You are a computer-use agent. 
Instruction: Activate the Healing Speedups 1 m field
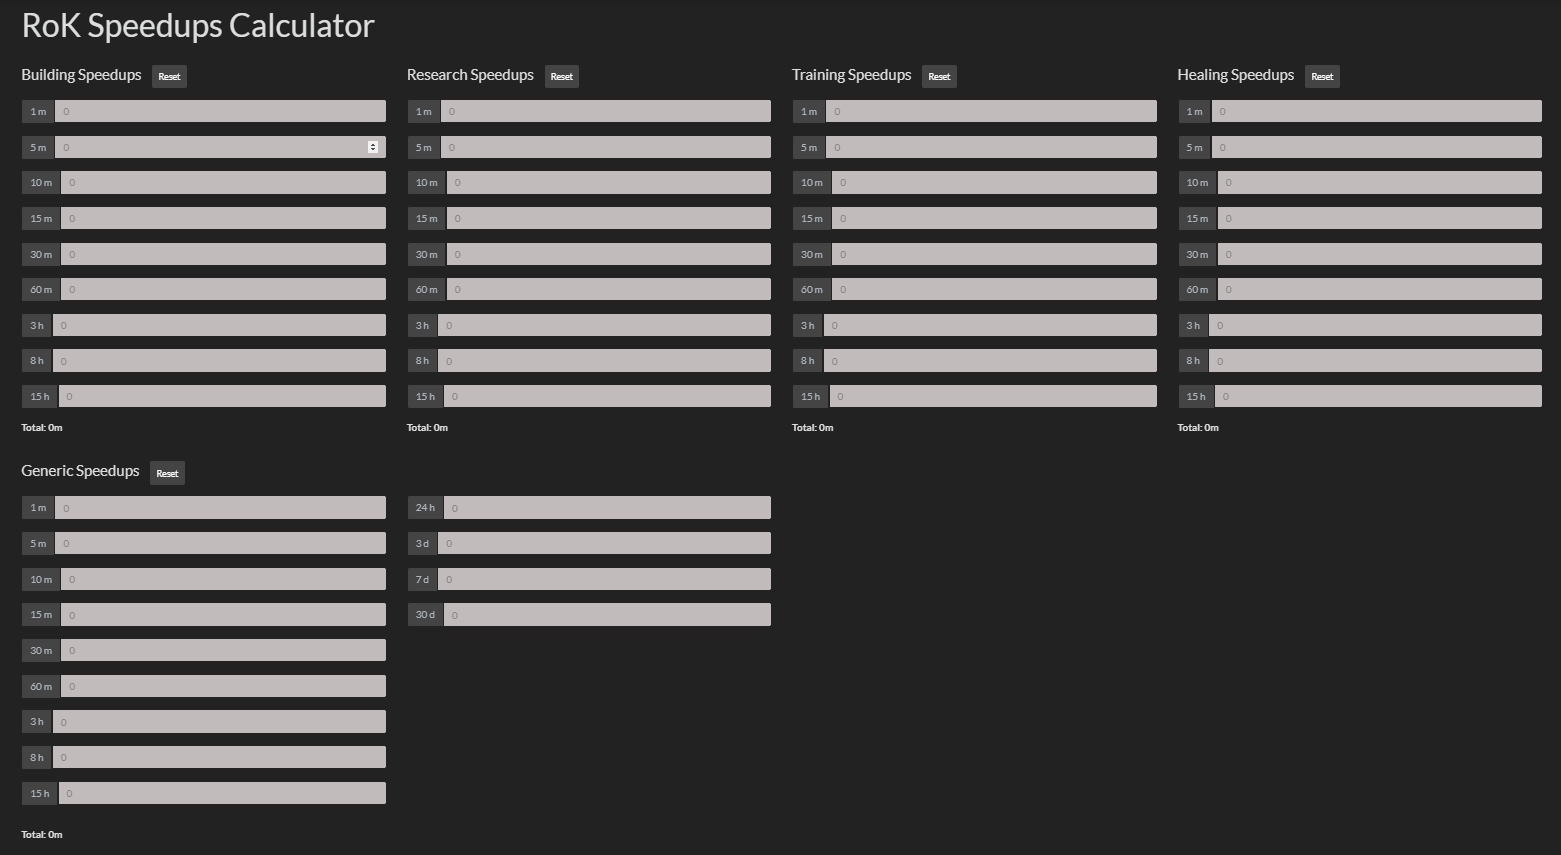(1377, 111)
